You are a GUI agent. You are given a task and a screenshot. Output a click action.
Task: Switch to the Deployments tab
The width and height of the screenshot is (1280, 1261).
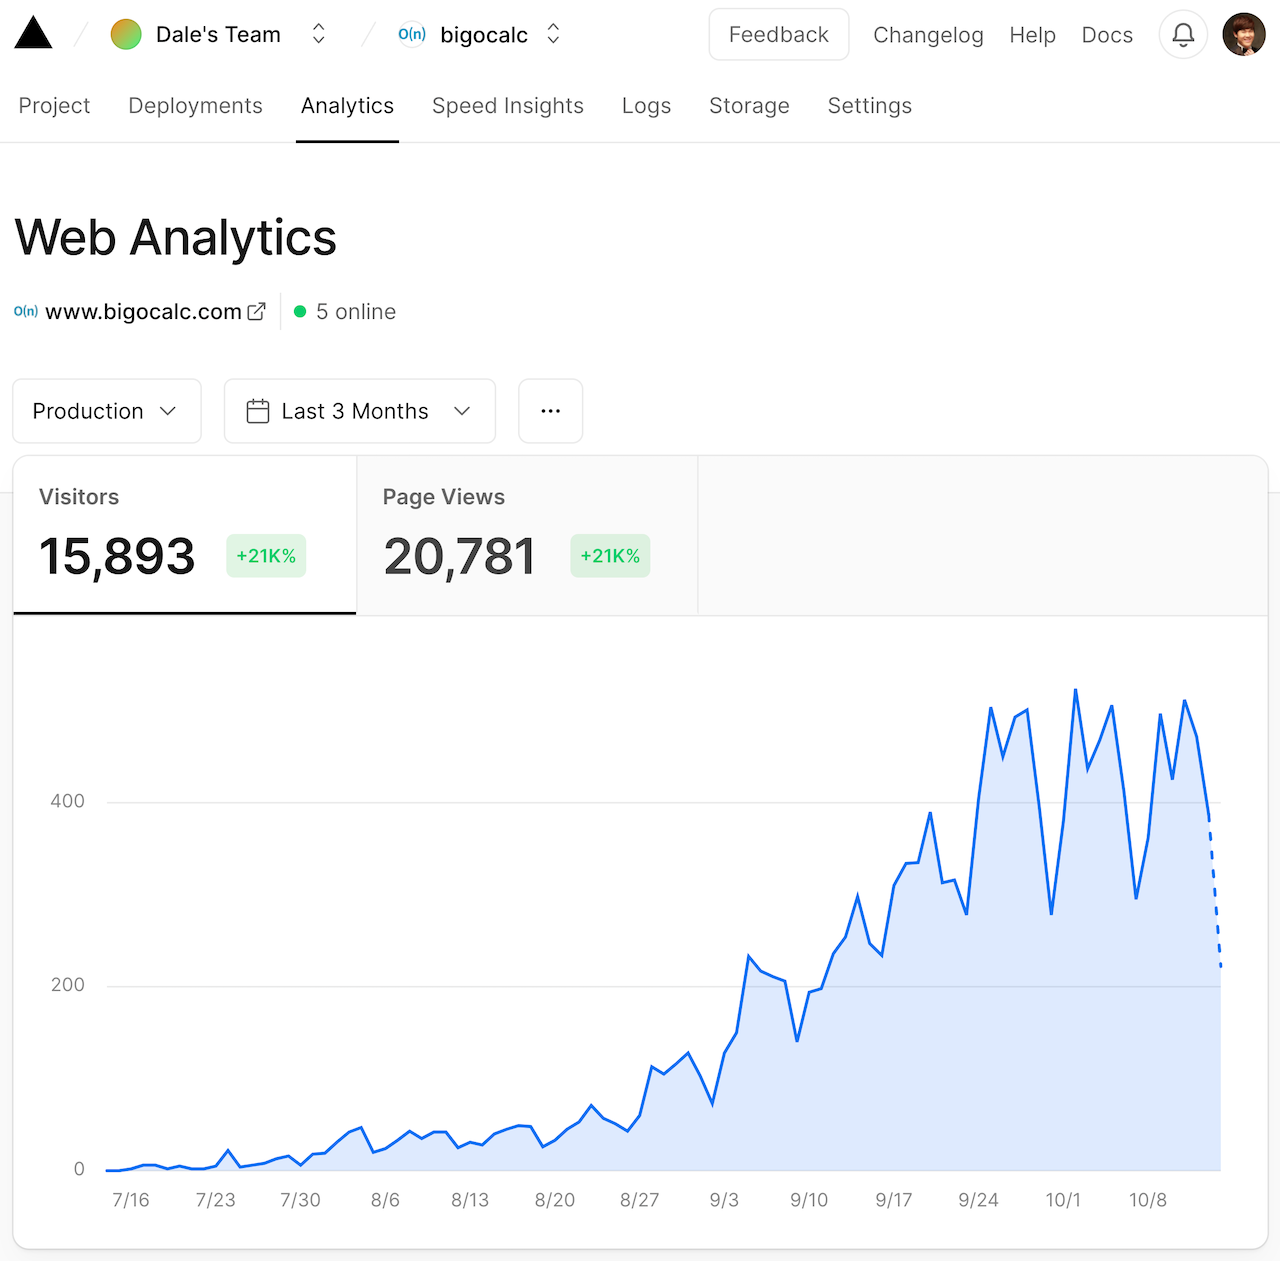pyautogui.click(x=195, y=106)
